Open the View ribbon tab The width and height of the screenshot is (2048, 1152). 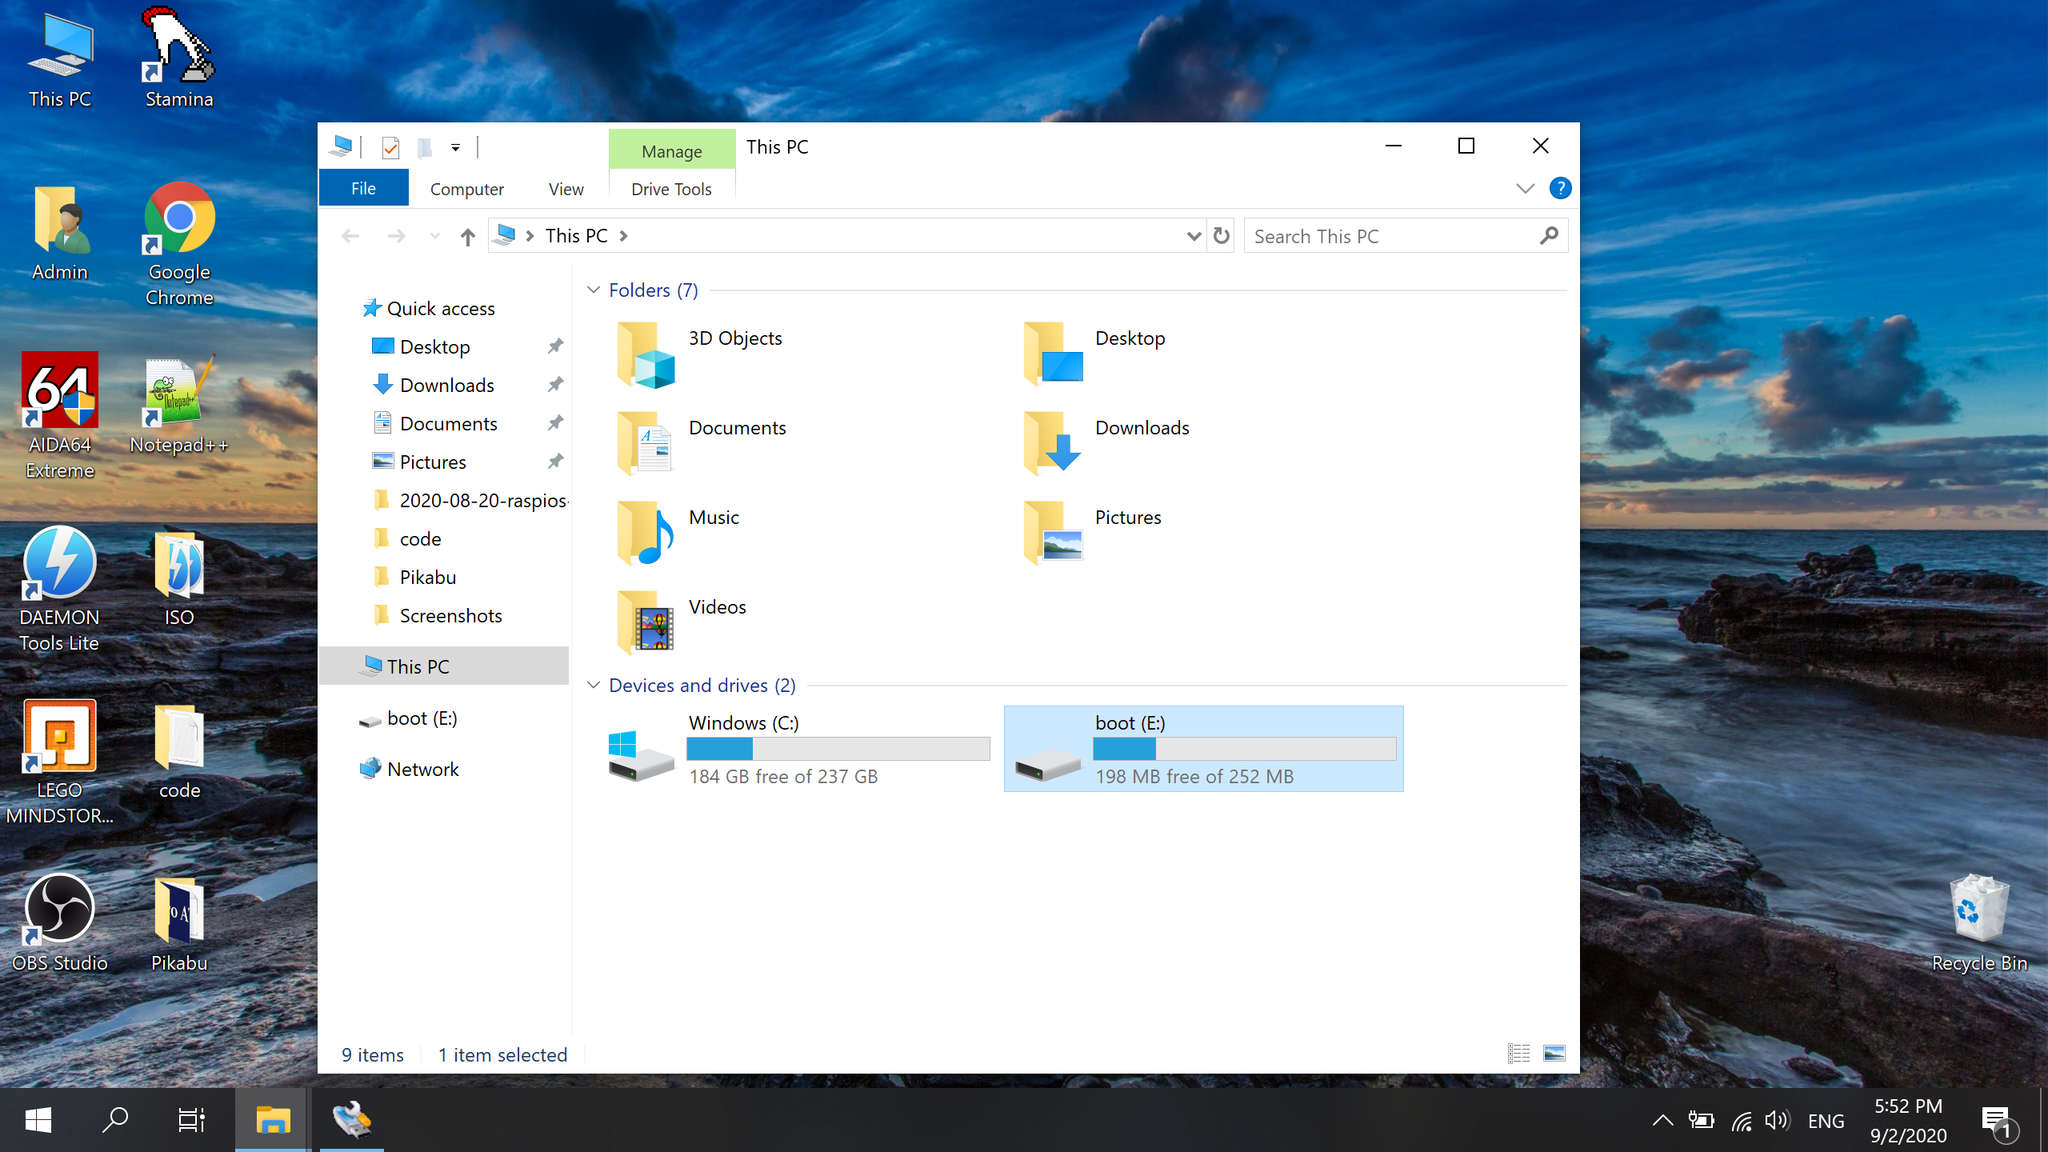566,189
